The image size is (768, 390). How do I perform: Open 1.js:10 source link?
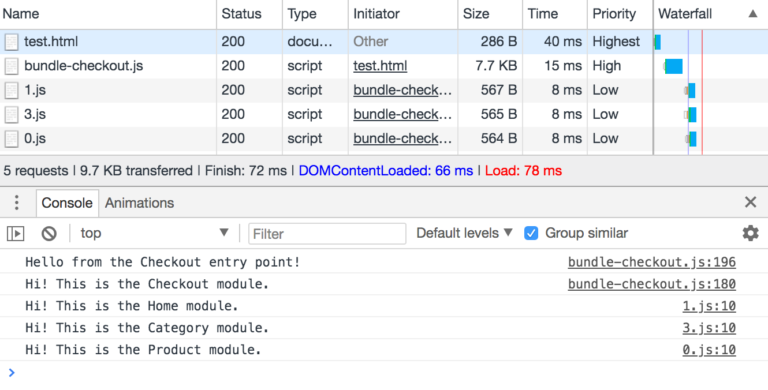click(709, 306)
